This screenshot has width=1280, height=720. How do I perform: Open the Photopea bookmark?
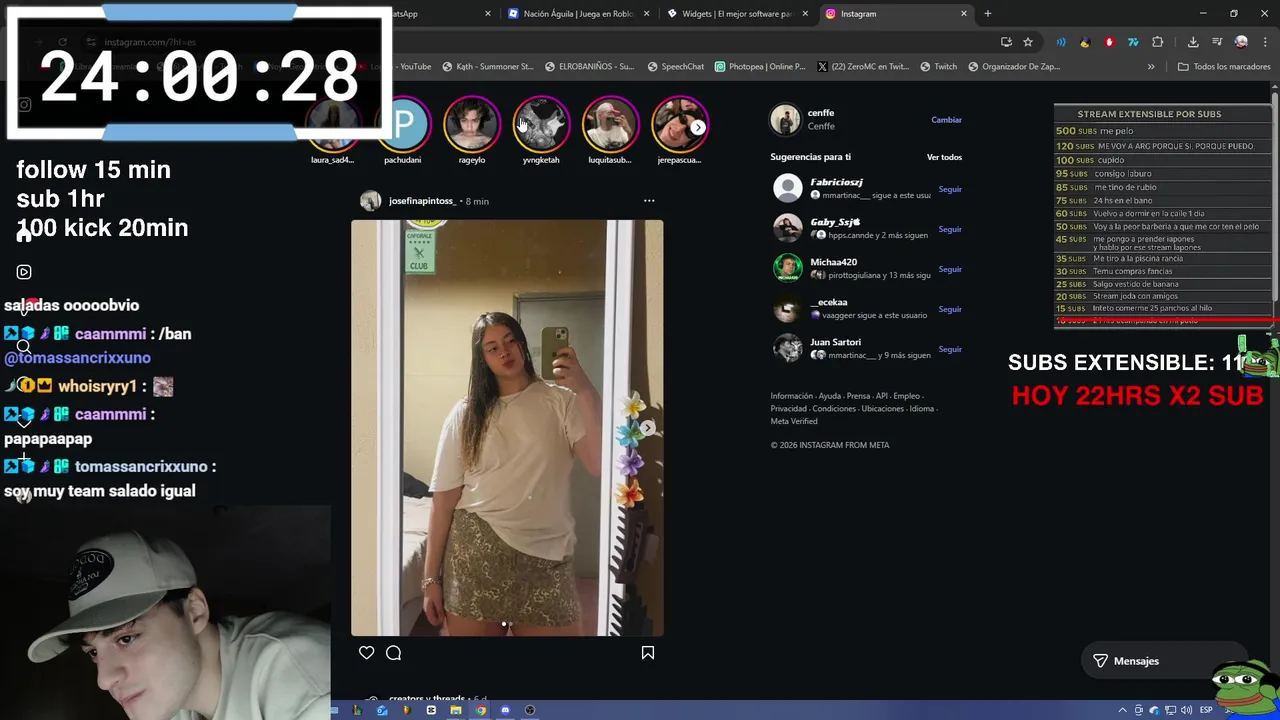point(760,67)
